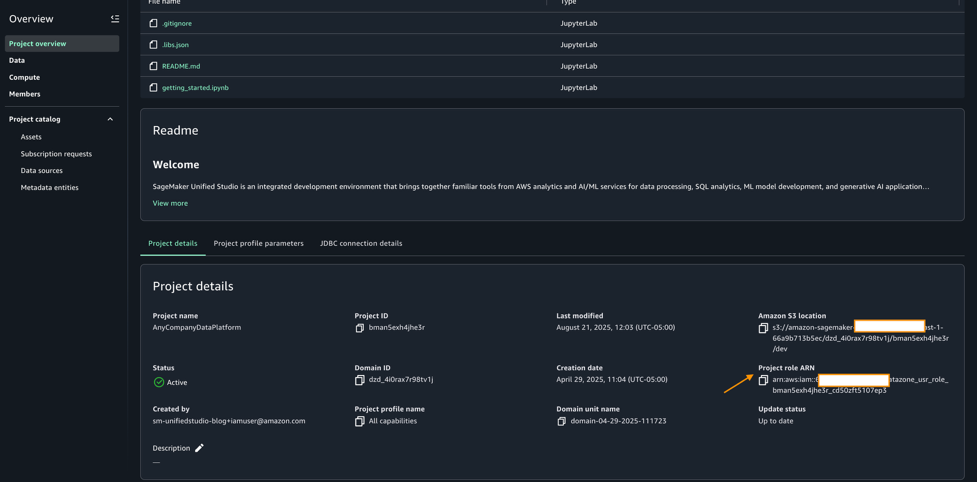Click View more in the Readme
The image size is (977, 482).
click(x=170, y=203)
